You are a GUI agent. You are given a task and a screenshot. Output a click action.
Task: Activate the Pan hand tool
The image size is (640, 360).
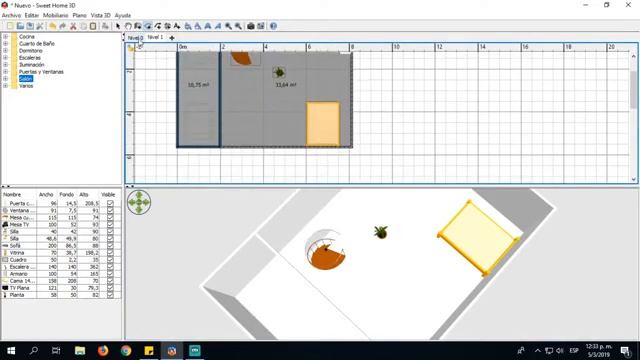[128, 26]
